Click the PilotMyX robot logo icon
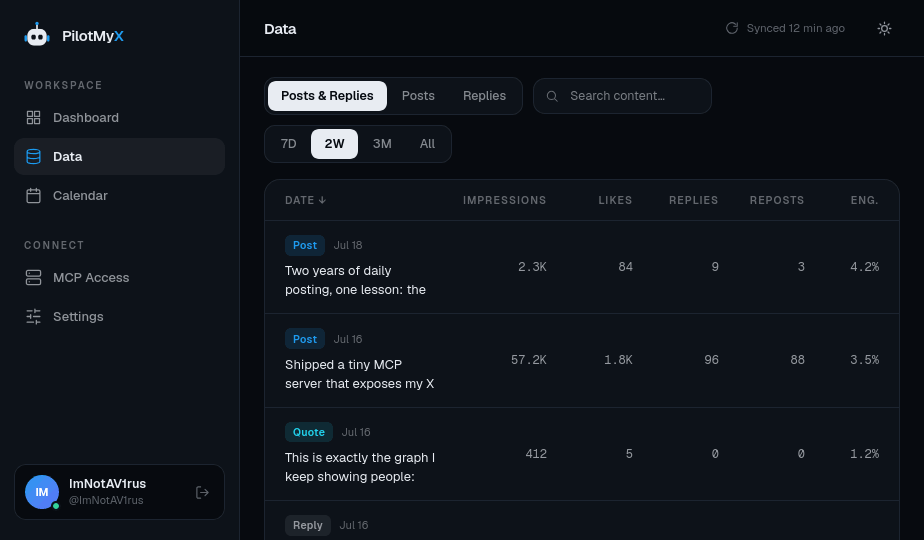 pos(37,35)
